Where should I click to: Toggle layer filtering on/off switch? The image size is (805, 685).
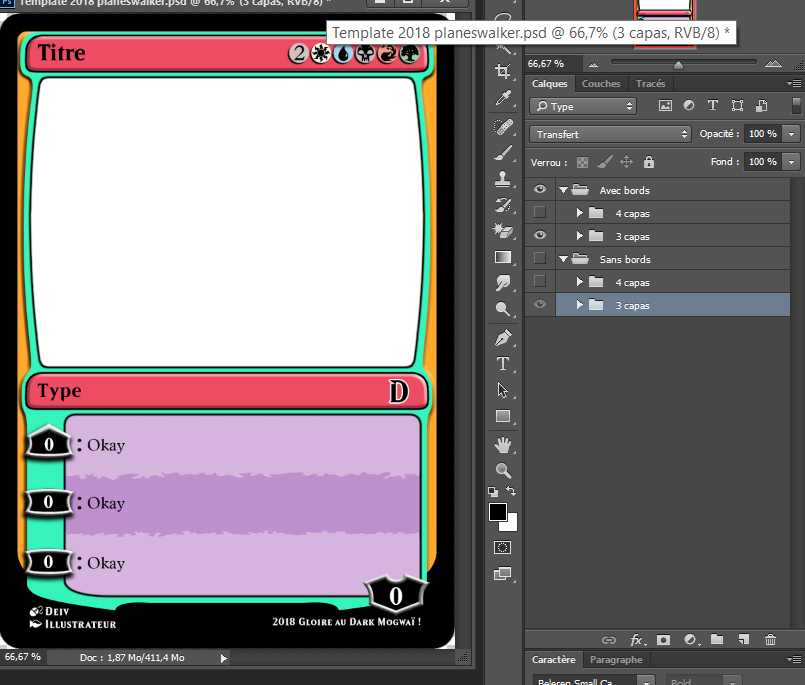tap(796, 106)
